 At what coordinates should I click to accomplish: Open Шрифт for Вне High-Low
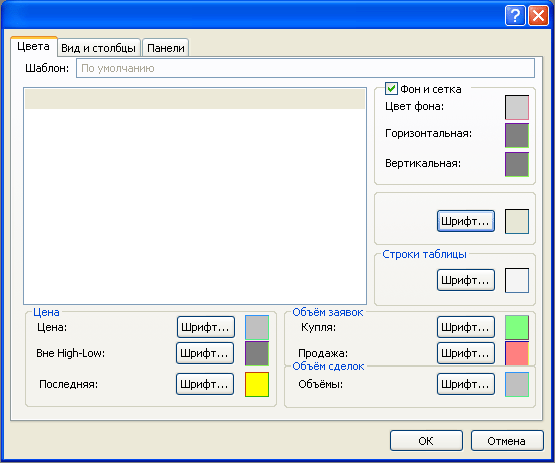tap(205, 353)
